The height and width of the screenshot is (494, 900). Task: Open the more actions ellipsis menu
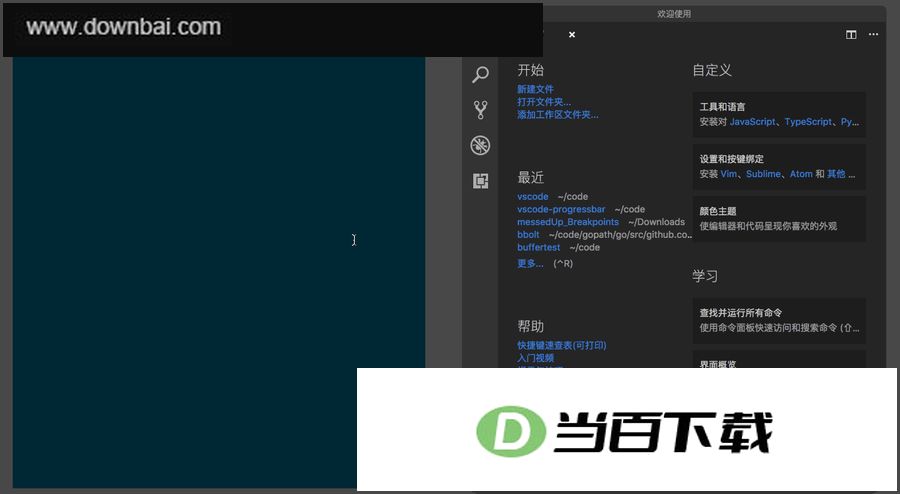click(873, 34)
